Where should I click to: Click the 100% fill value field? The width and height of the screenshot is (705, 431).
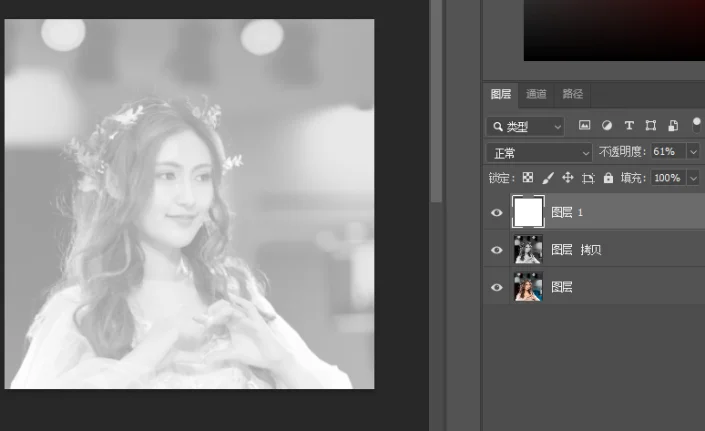[x=669, y=178]
